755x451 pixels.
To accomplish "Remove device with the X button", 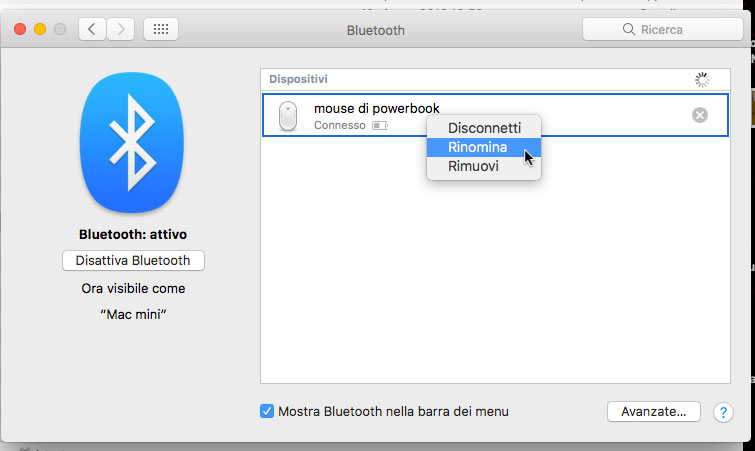I will 700,115.
